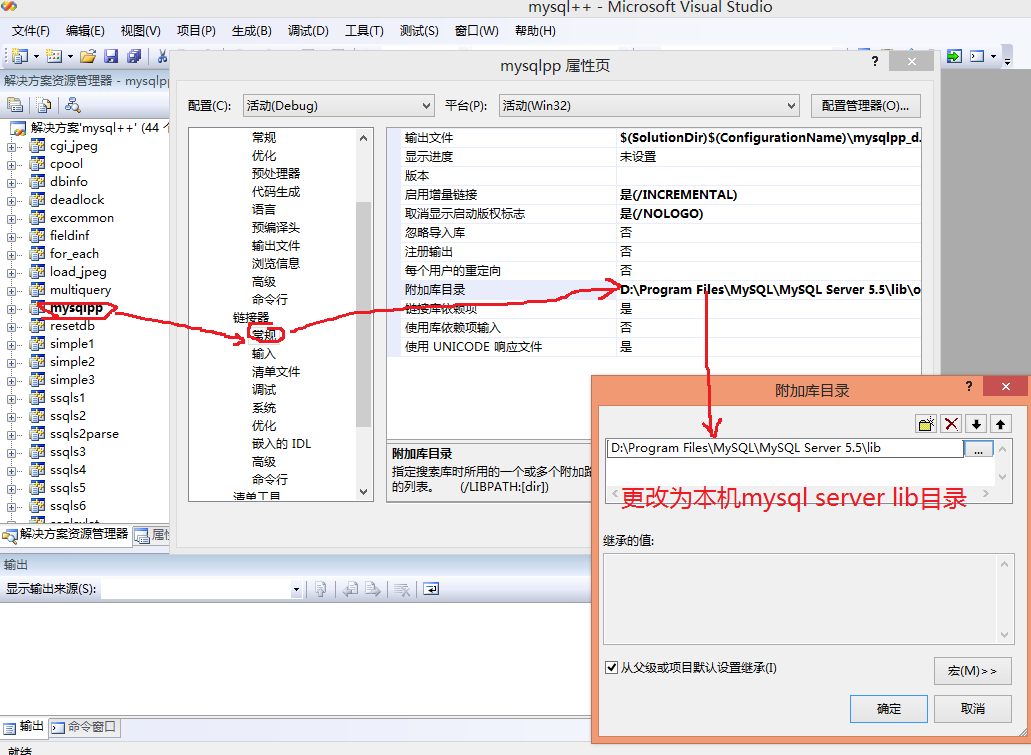The image size is (1031, 755).
Task: Click the Go to Previous Message icon
Action: [x=350, y=589]
